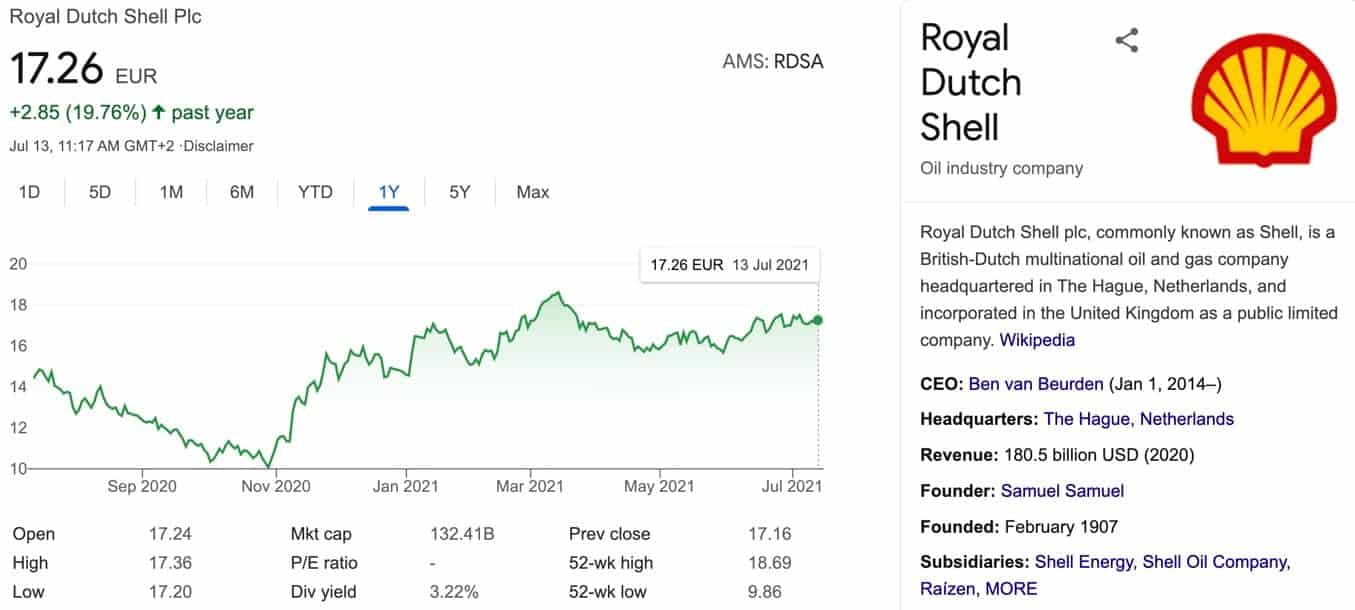Open CEO Ben van Beurden link
Viewport: 1355px width, 610px height.
1036,384
